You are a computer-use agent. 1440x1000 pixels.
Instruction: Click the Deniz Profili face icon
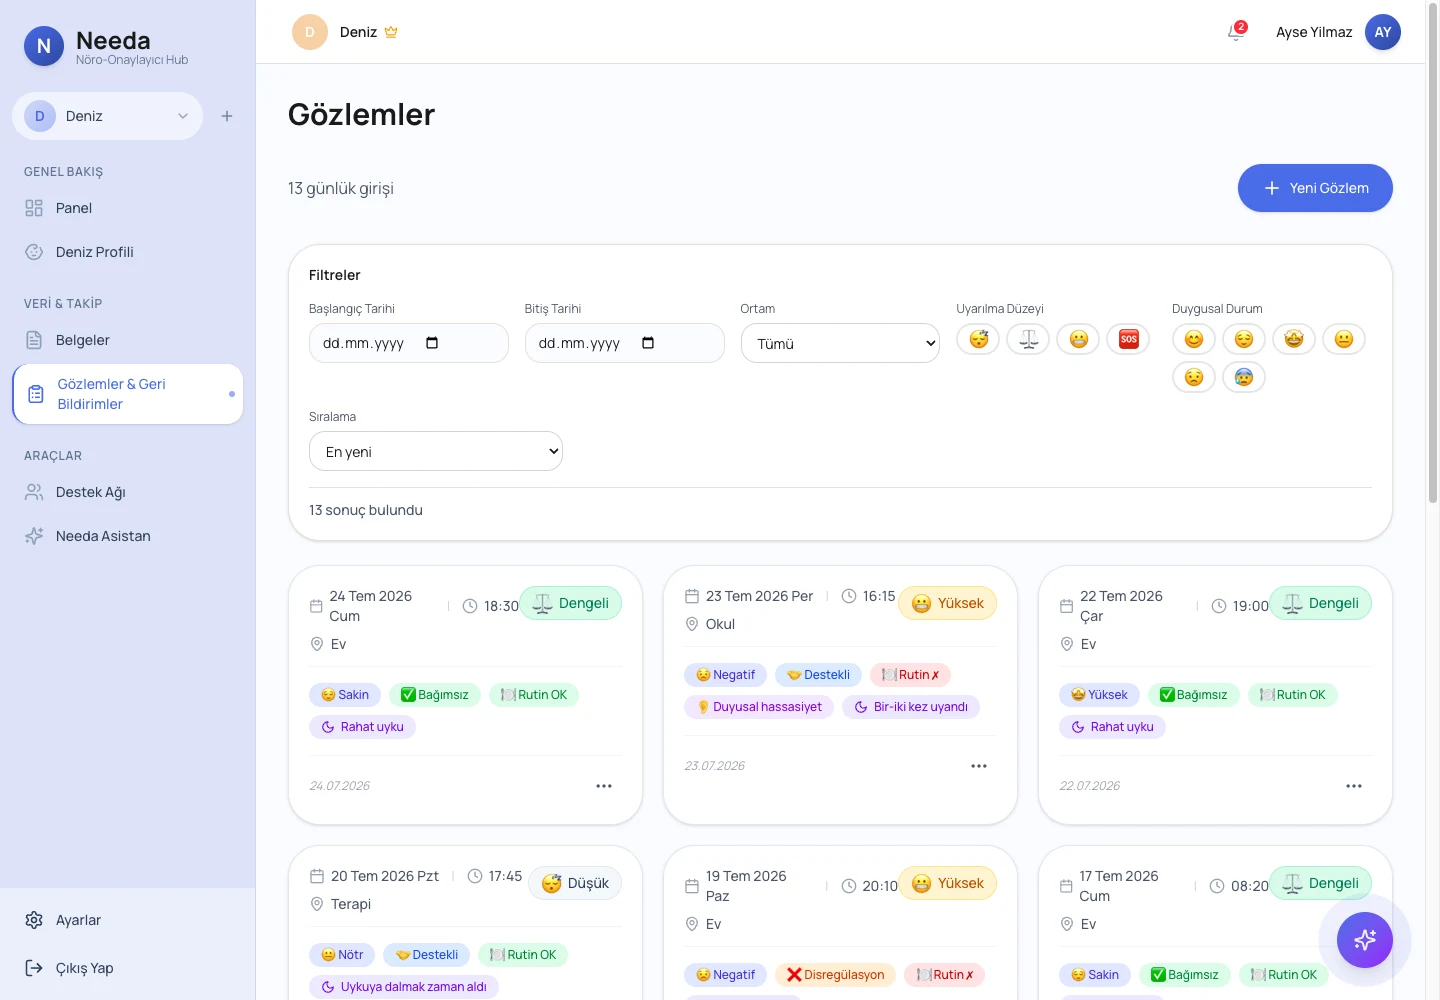pos(34,252)
